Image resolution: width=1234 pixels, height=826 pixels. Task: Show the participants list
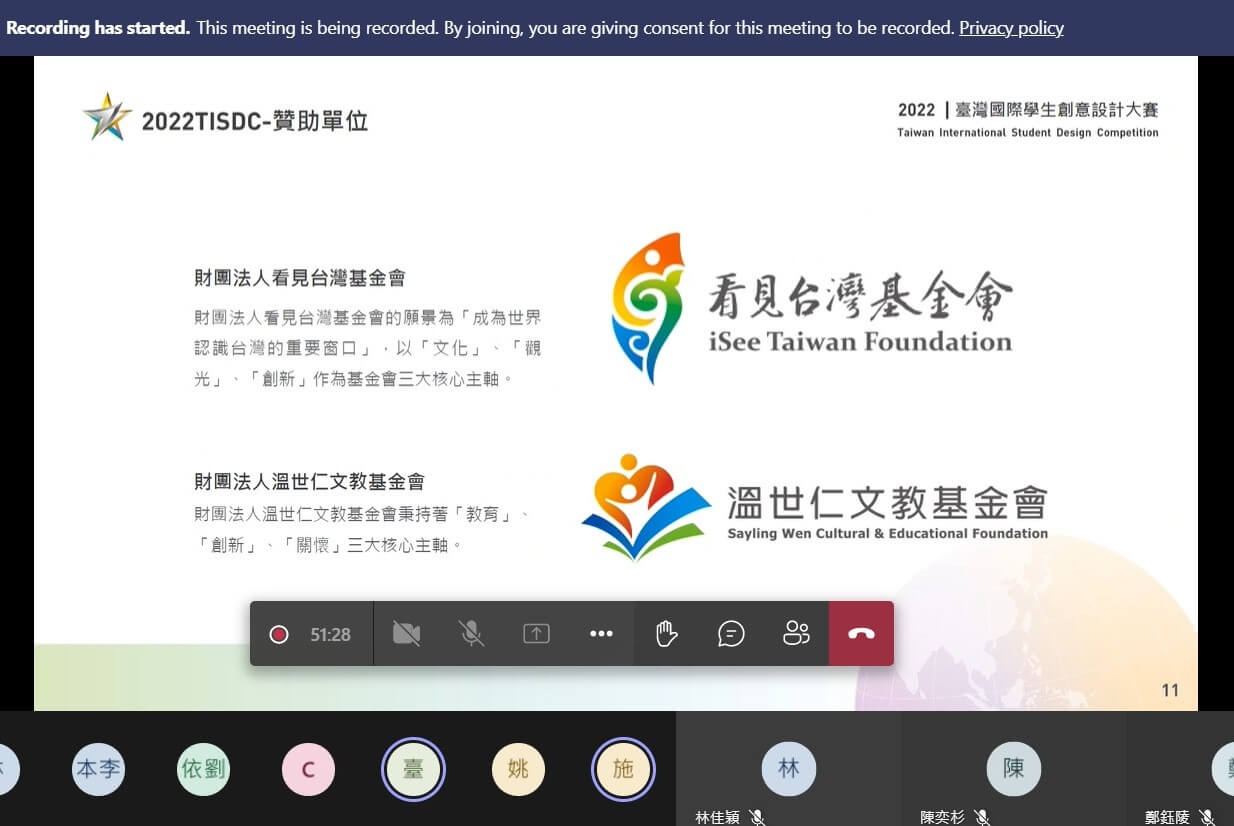tap(796, 634)
